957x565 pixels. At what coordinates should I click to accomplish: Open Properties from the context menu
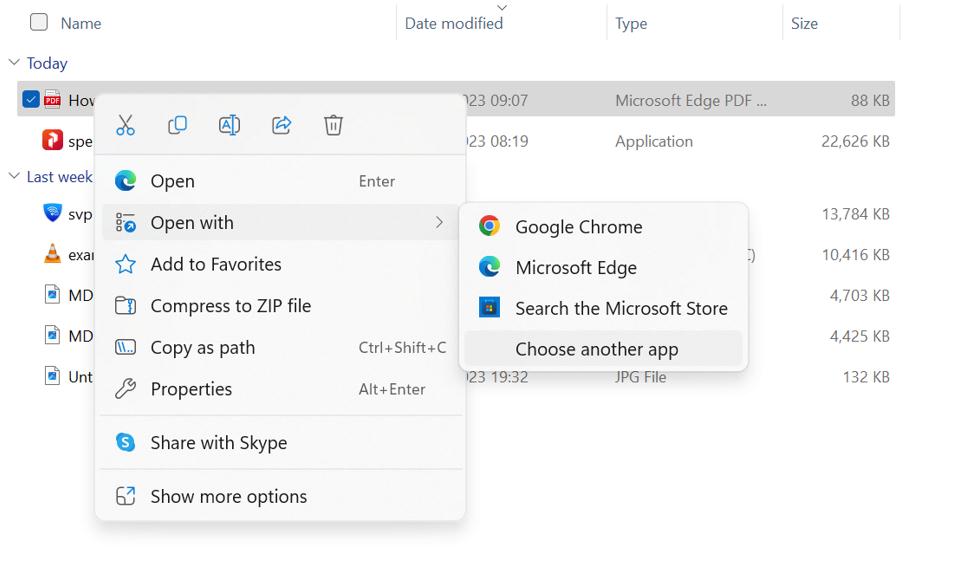(x=190, y=390)
